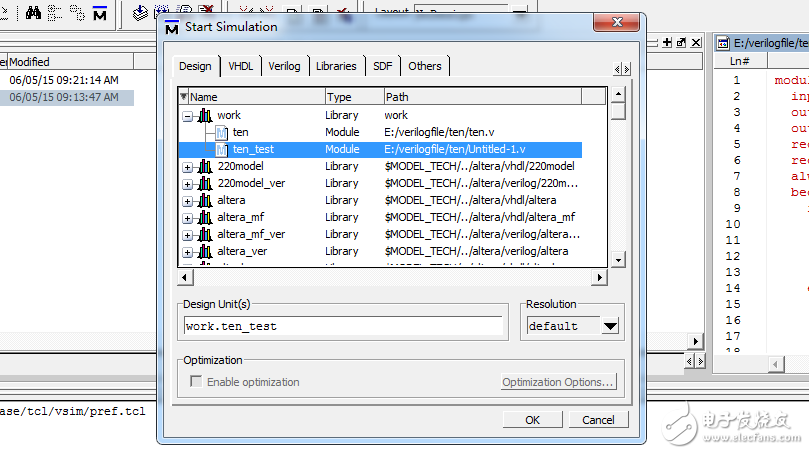Image resolution: width=809 pixels, height=454 pixels.
Task: Click the altera_mf_ver library icon
Action: [x=205, y=234]
